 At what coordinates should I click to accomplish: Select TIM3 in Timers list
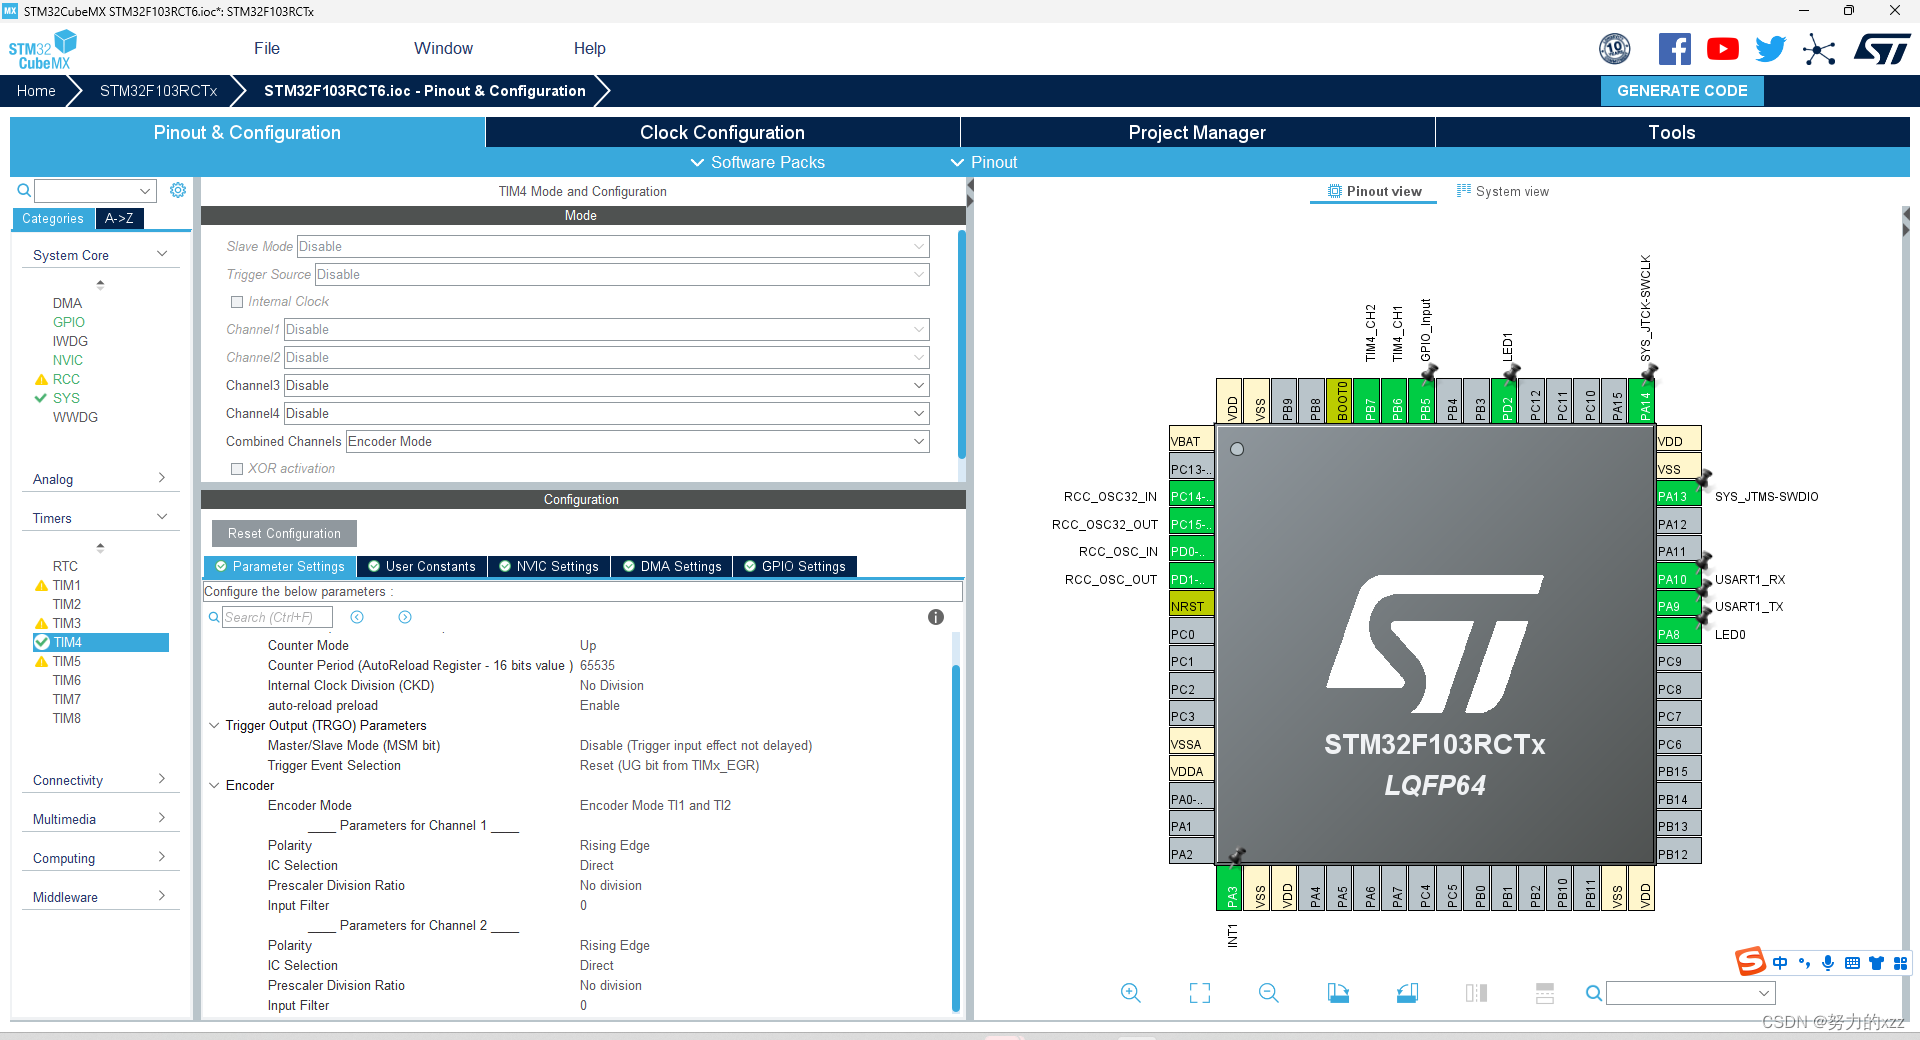pyautogui.click(x=67, y=623)
